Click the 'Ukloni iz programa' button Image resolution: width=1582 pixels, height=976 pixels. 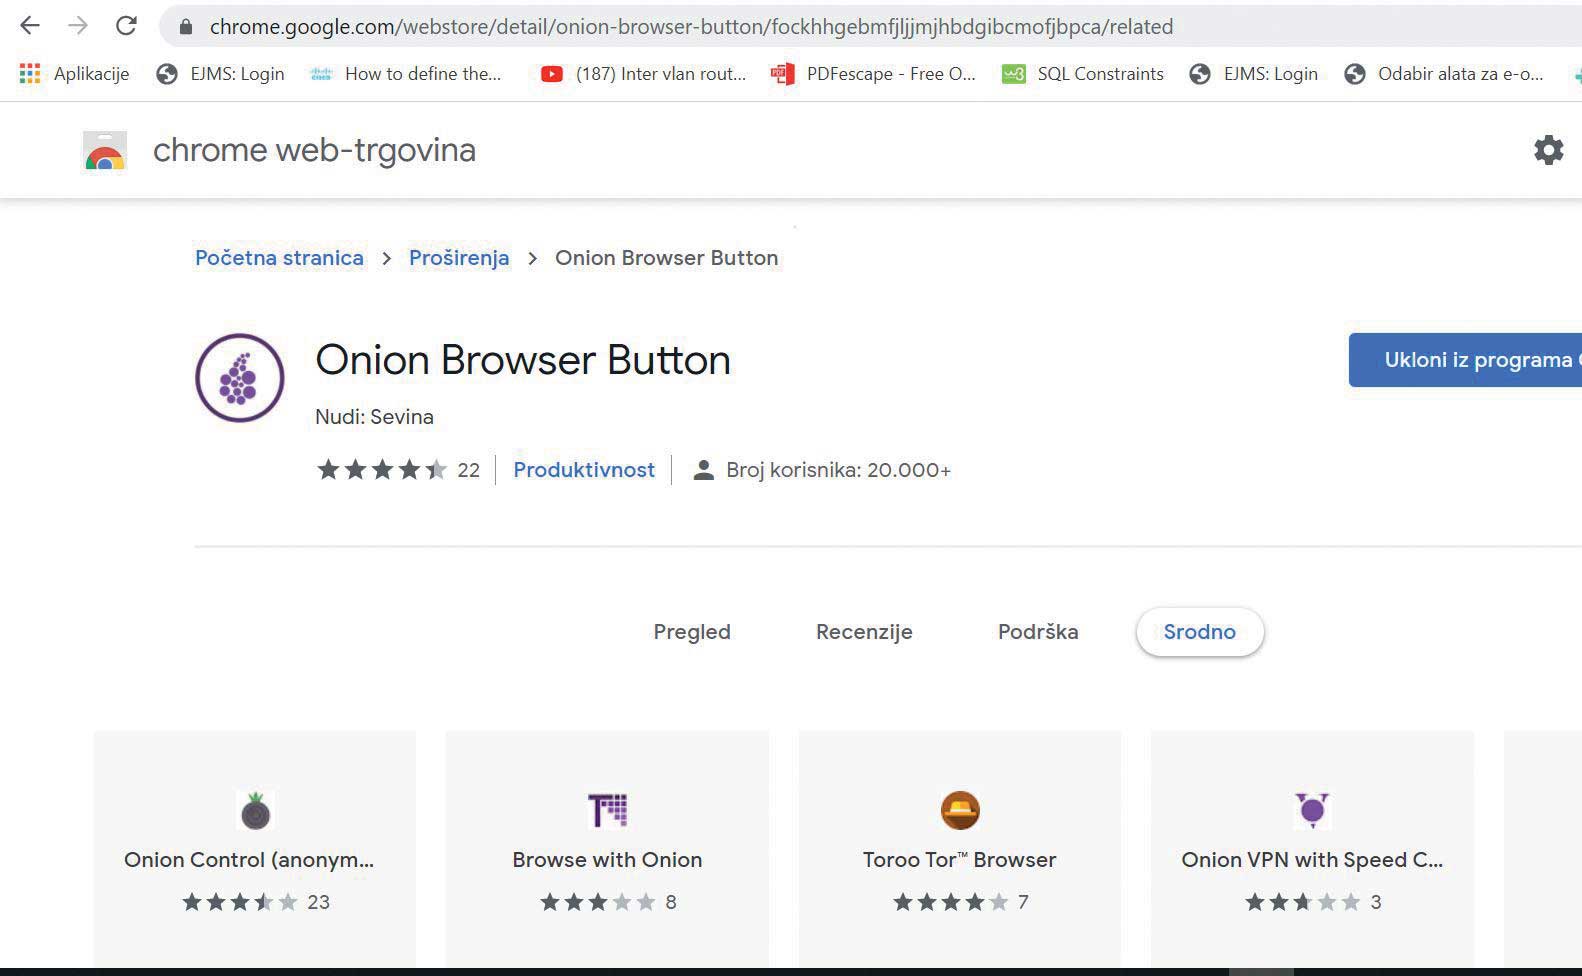tap(1465, 360)
